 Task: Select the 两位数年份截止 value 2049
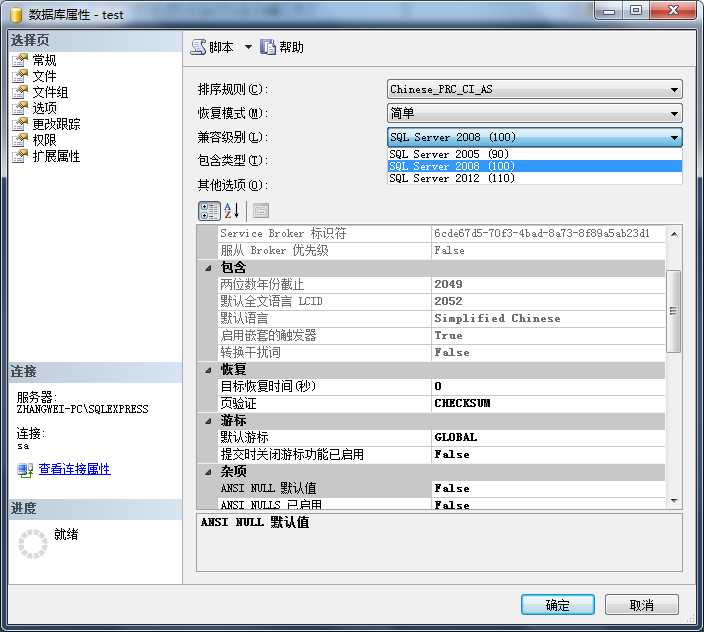coord(548,284)
